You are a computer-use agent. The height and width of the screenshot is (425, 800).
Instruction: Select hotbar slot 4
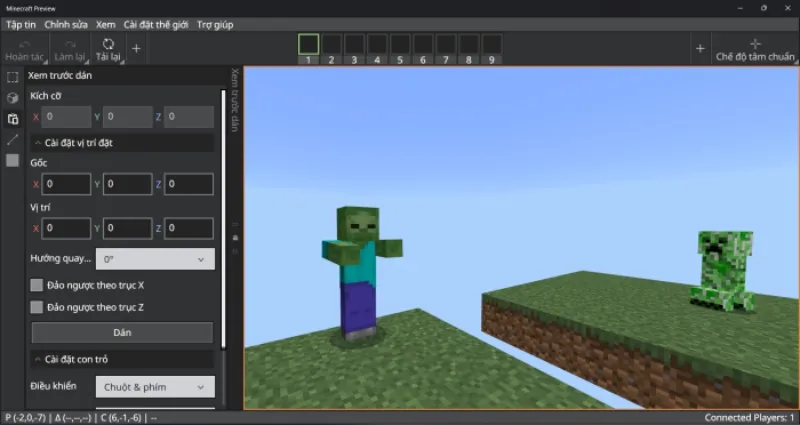click(377, 44)
